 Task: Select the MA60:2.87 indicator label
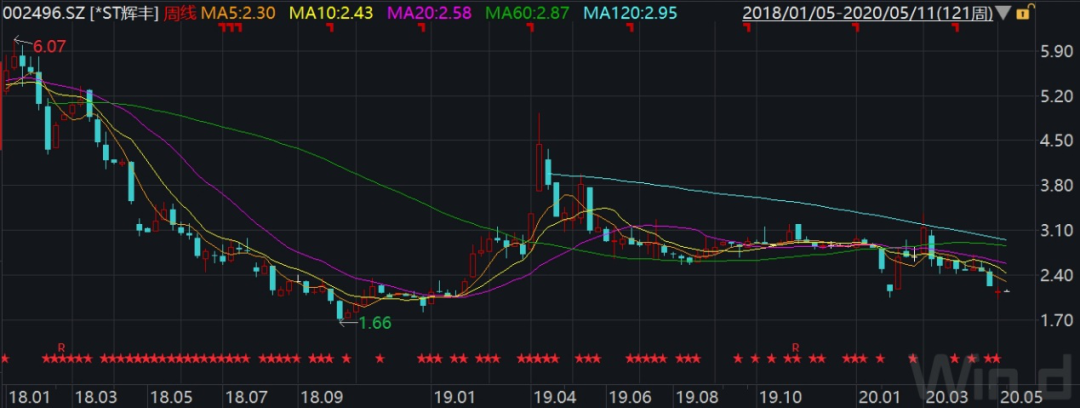pos(526,12)
